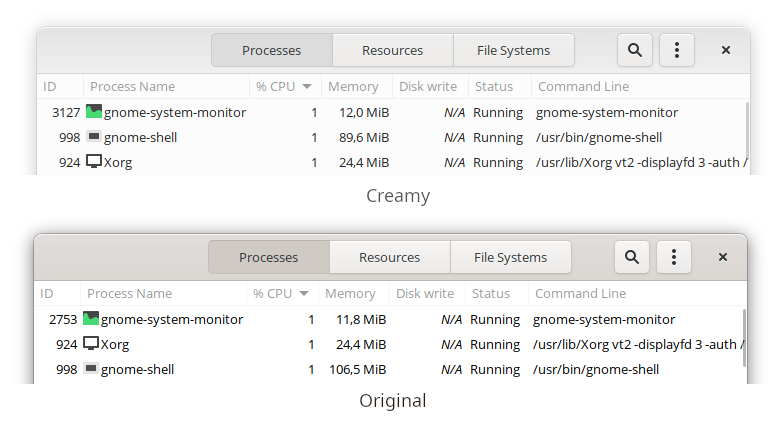The width and height of the screenshot is (777, 423).
Task: Click gnome-system-monitor name in Original window
Action: tap(172, 319)
